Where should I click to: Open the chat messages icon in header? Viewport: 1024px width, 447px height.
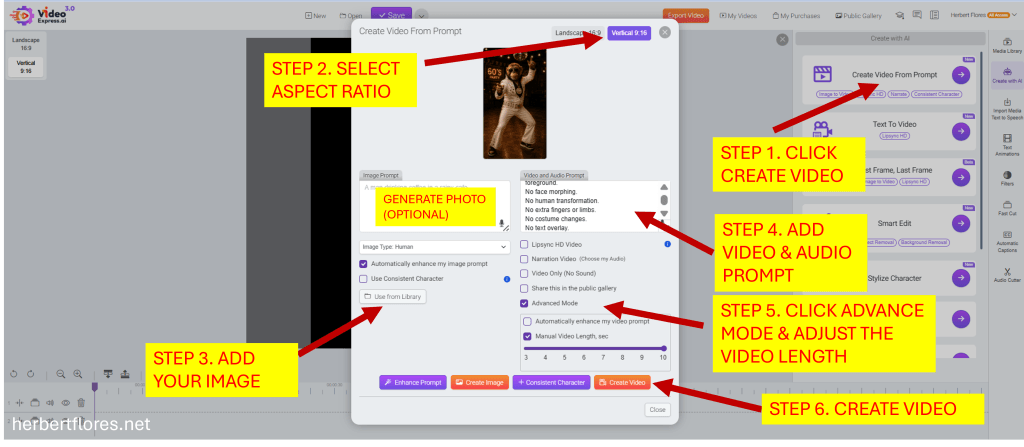point(917,15)
